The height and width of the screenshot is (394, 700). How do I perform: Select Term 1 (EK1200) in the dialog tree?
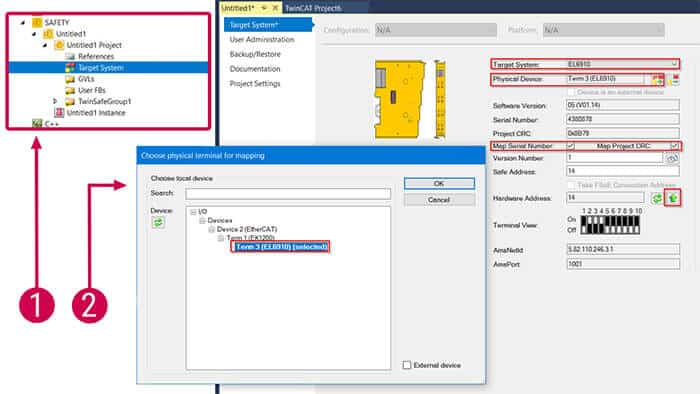[250, 238]
